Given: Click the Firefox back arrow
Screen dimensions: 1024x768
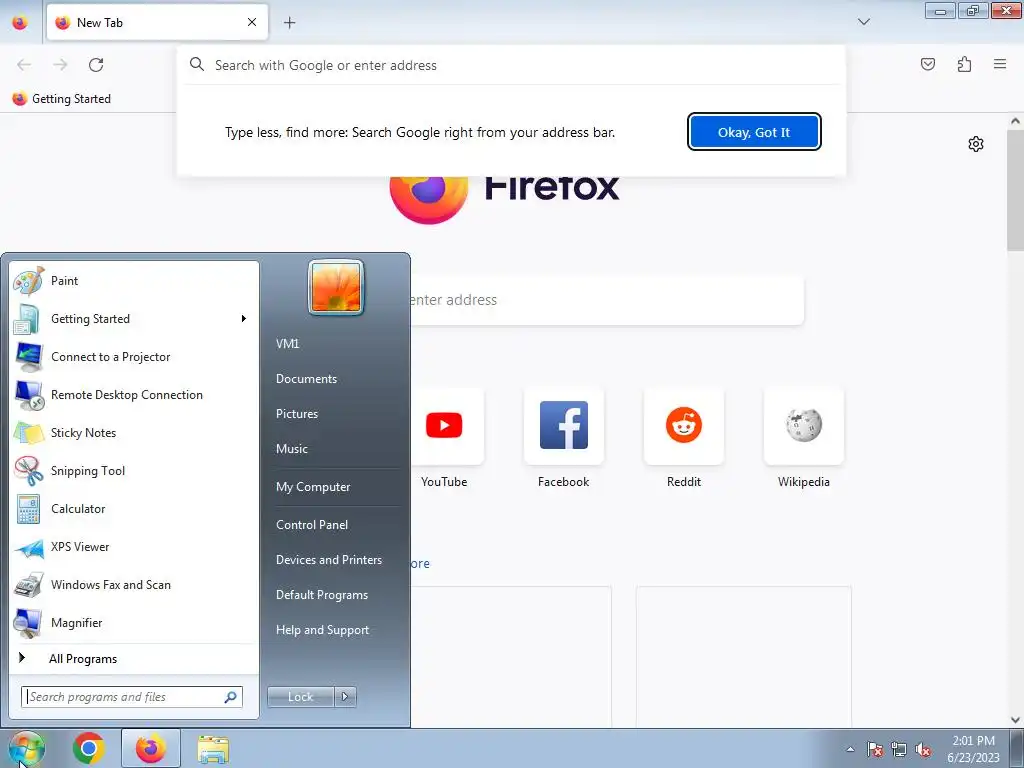Looking at the screenshot, I should pos(24,65).
